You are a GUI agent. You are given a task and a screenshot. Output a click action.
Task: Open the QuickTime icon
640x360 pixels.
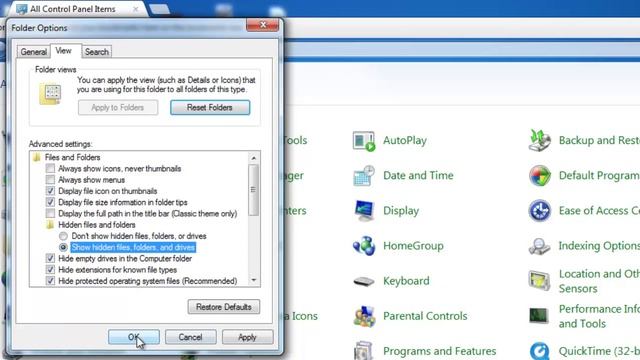tap(539, 351)
